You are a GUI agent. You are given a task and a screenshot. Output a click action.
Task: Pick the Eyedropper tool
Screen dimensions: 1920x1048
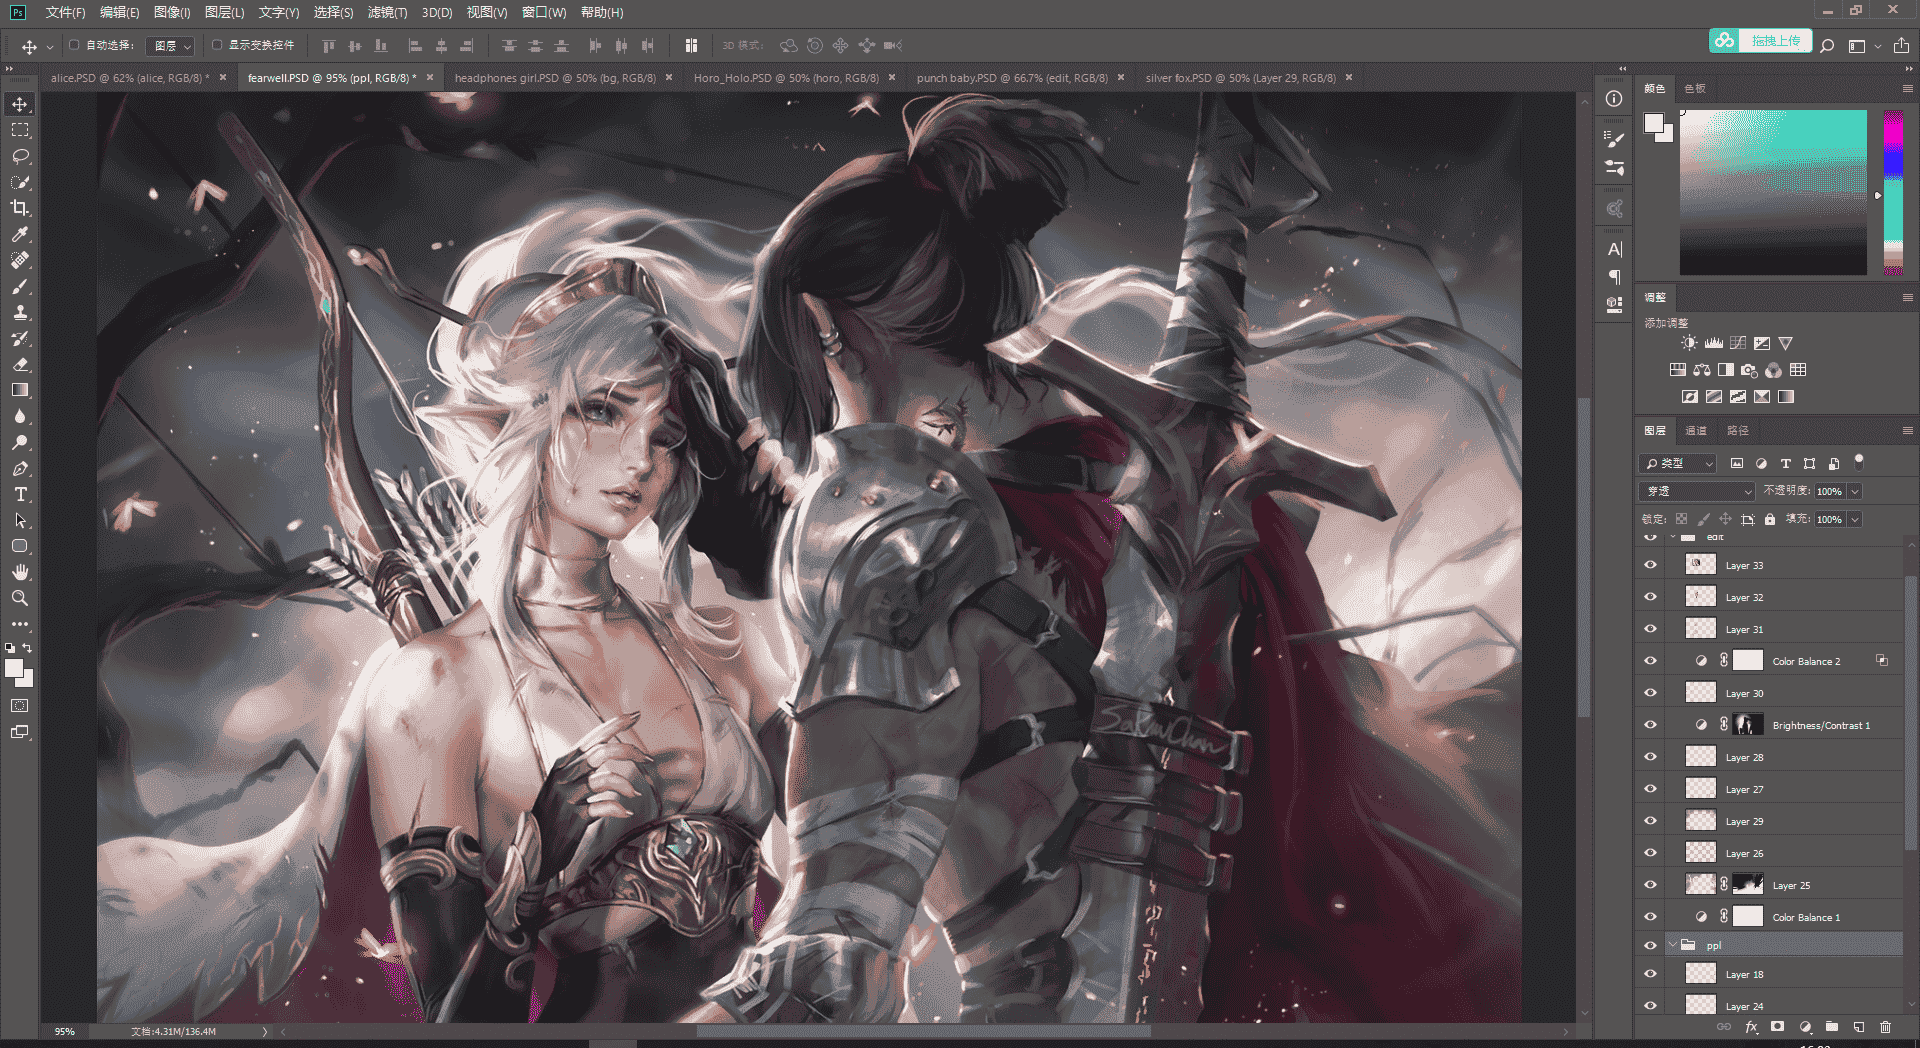(20, 234)
